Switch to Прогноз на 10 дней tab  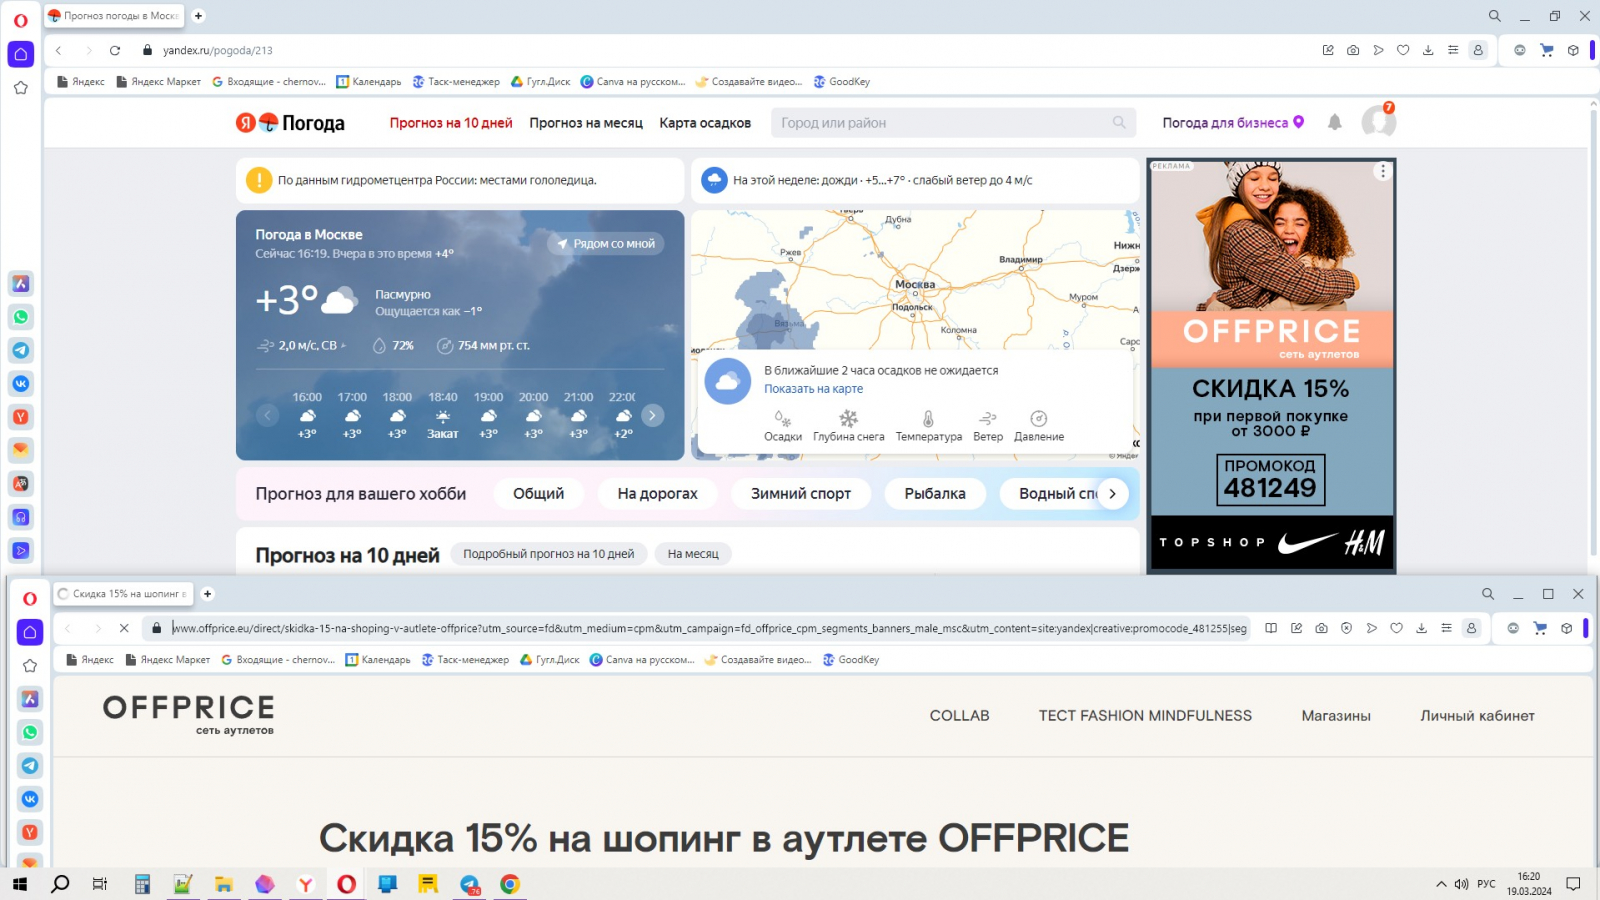pyautogui.click(x=451, y=123)
